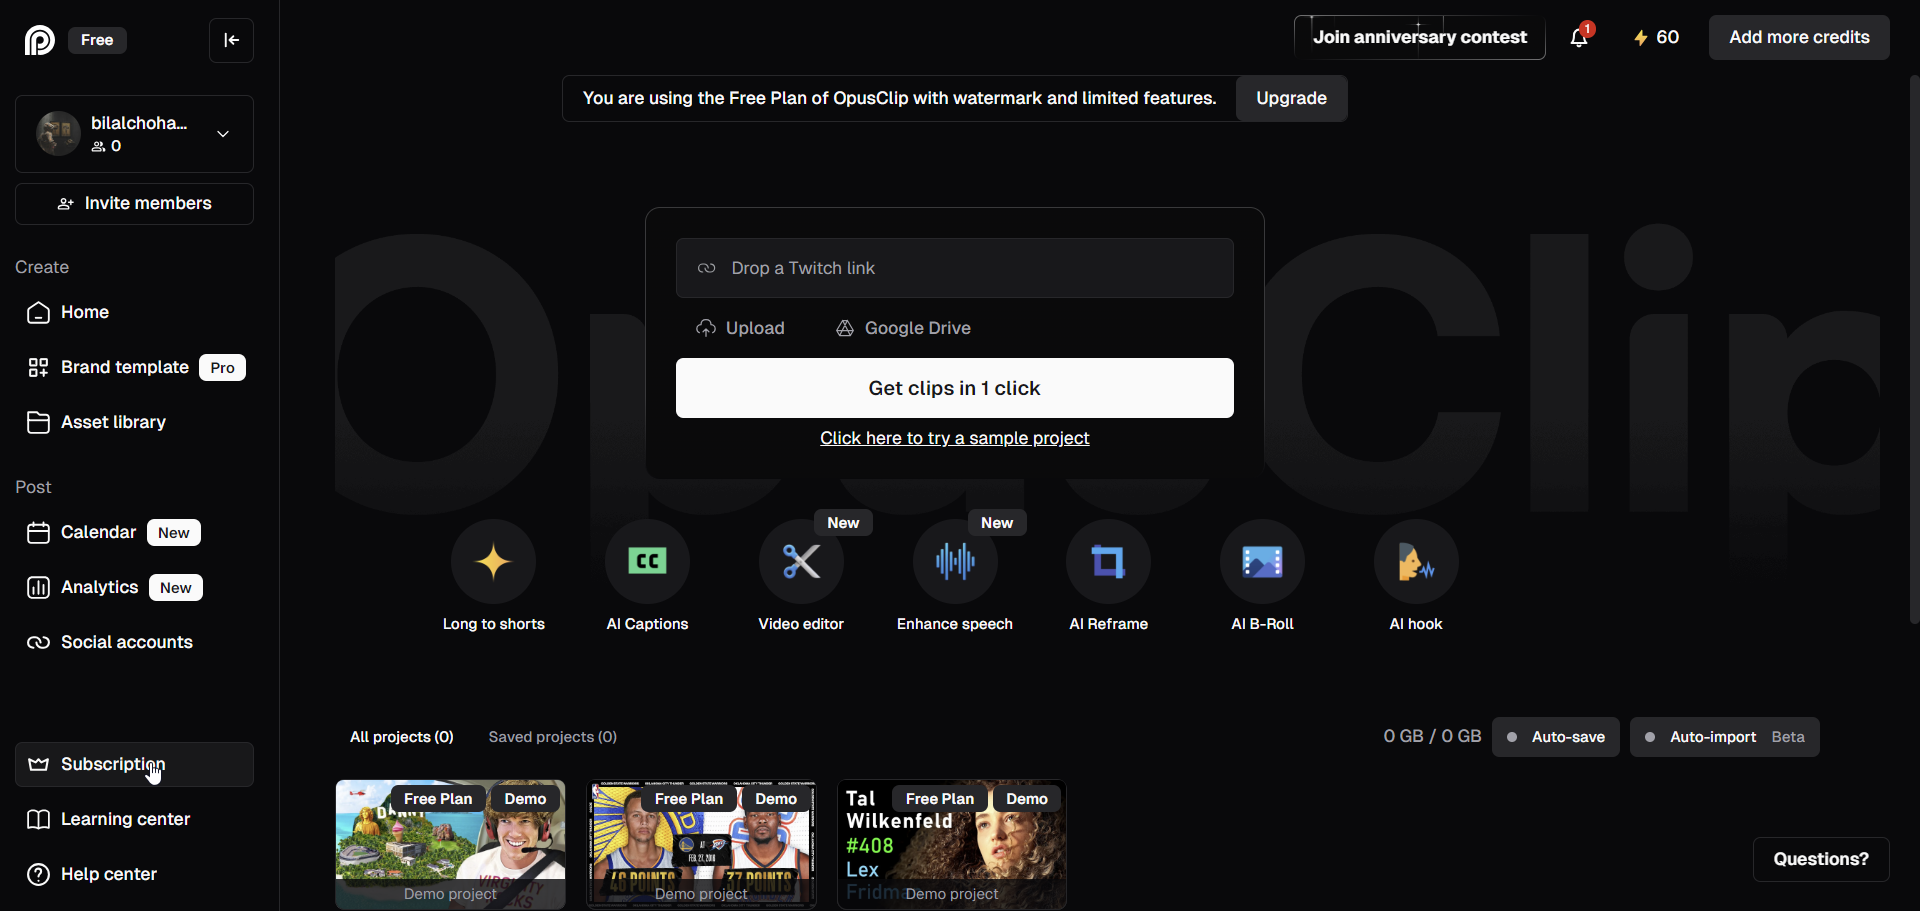The height and width of the screenshot is (911, 1920).
Task: Click the link icon in the input field
Action: pyautogui.click(x=706, y=268)
